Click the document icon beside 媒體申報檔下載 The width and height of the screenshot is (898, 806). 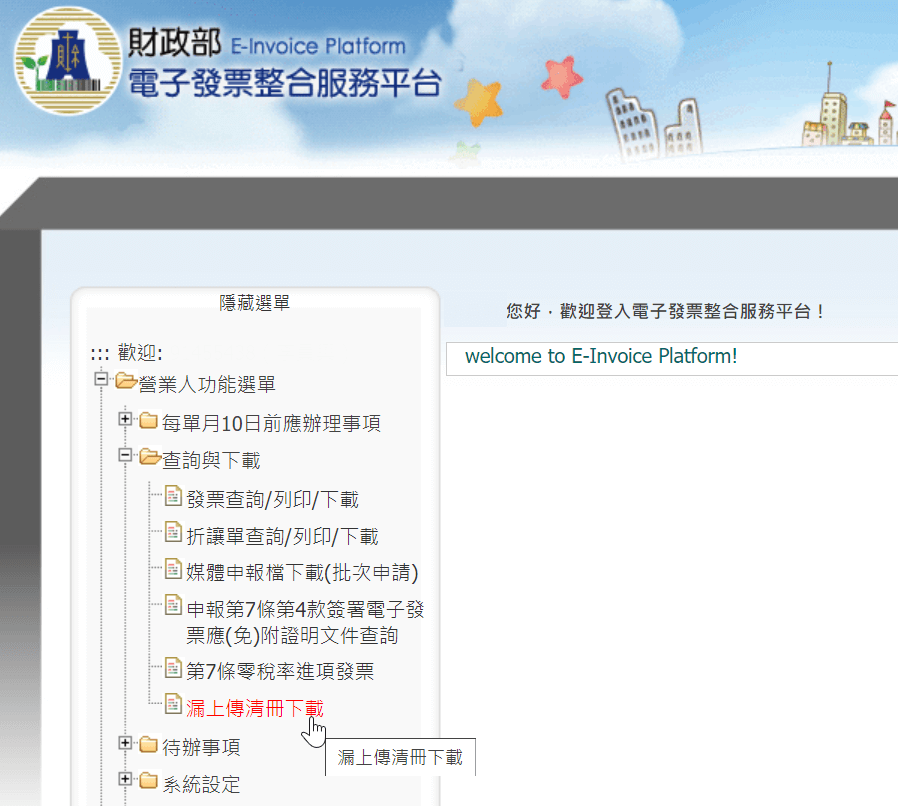173,569
